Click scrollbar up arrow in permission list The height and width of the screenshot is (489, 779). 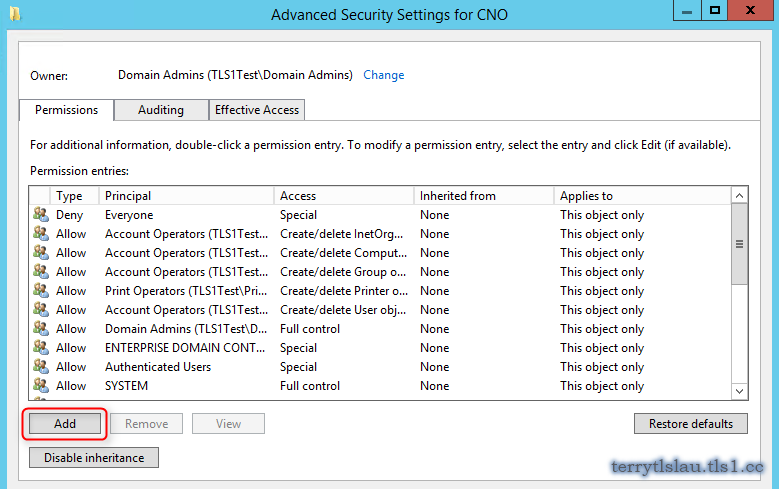740,196
